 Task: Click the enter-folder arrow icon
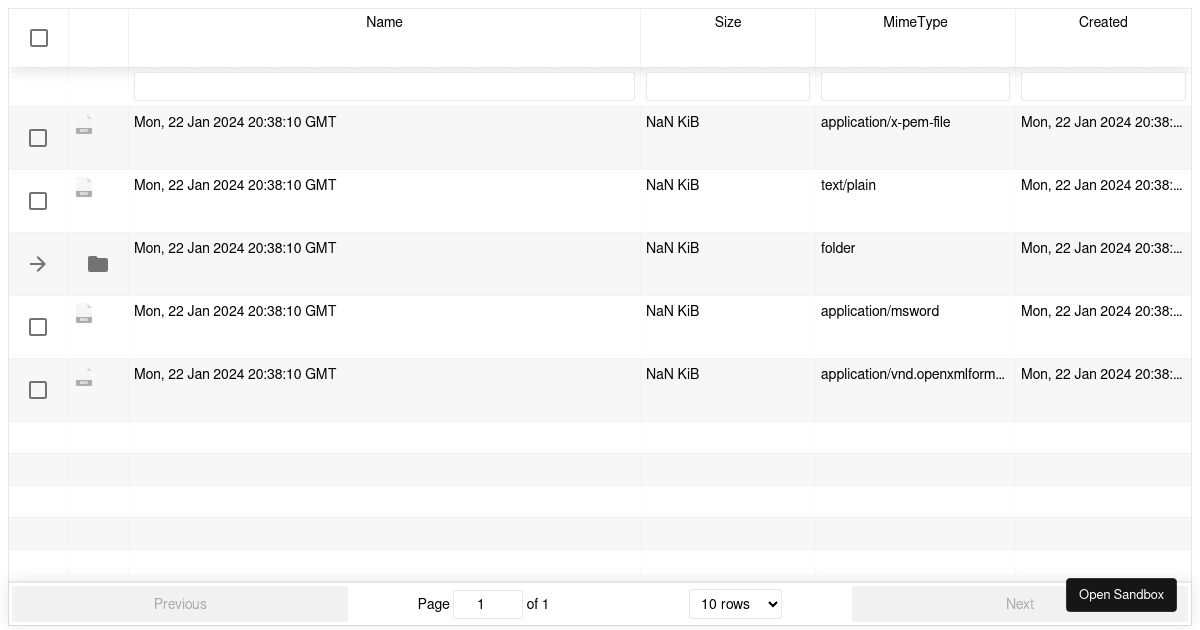tap(38, 264)
